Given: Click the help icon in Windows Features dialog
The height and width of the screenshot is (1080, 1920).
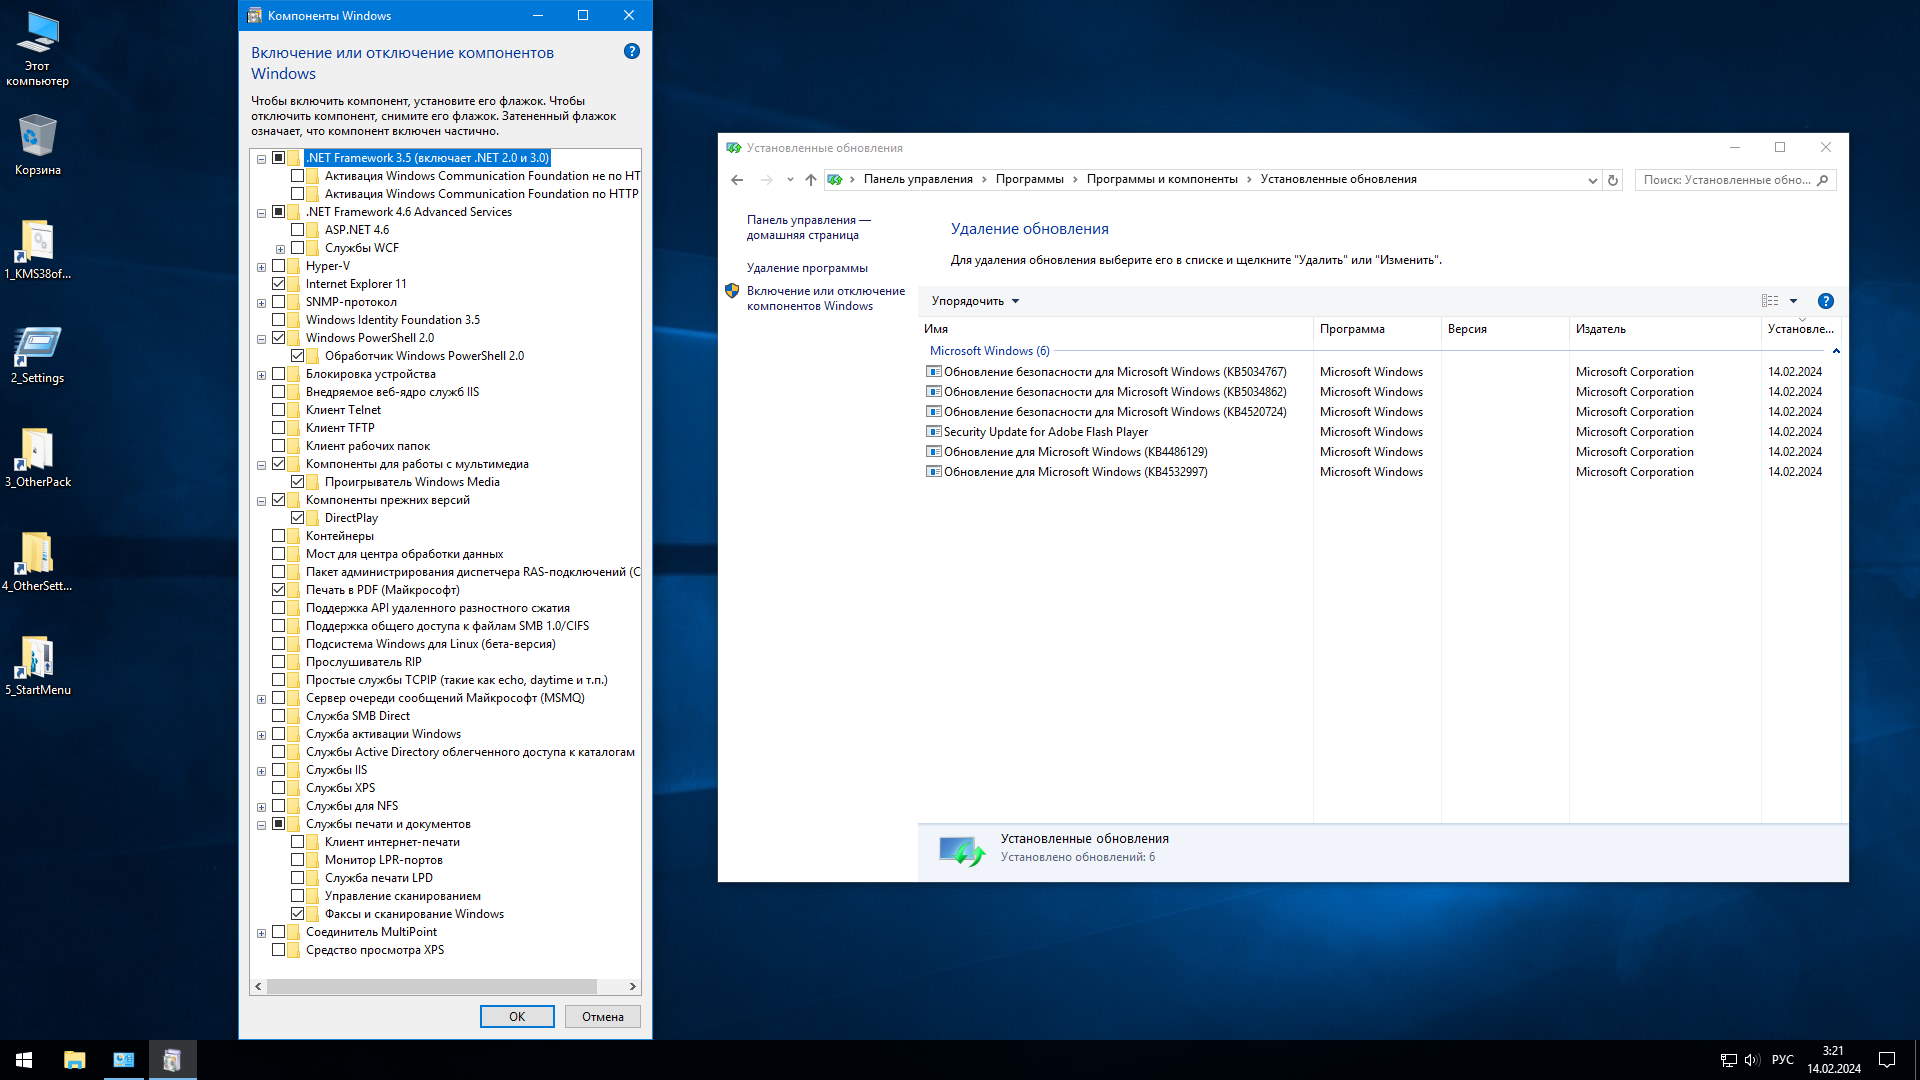Looking at the screenshot, I should point(631,51).
